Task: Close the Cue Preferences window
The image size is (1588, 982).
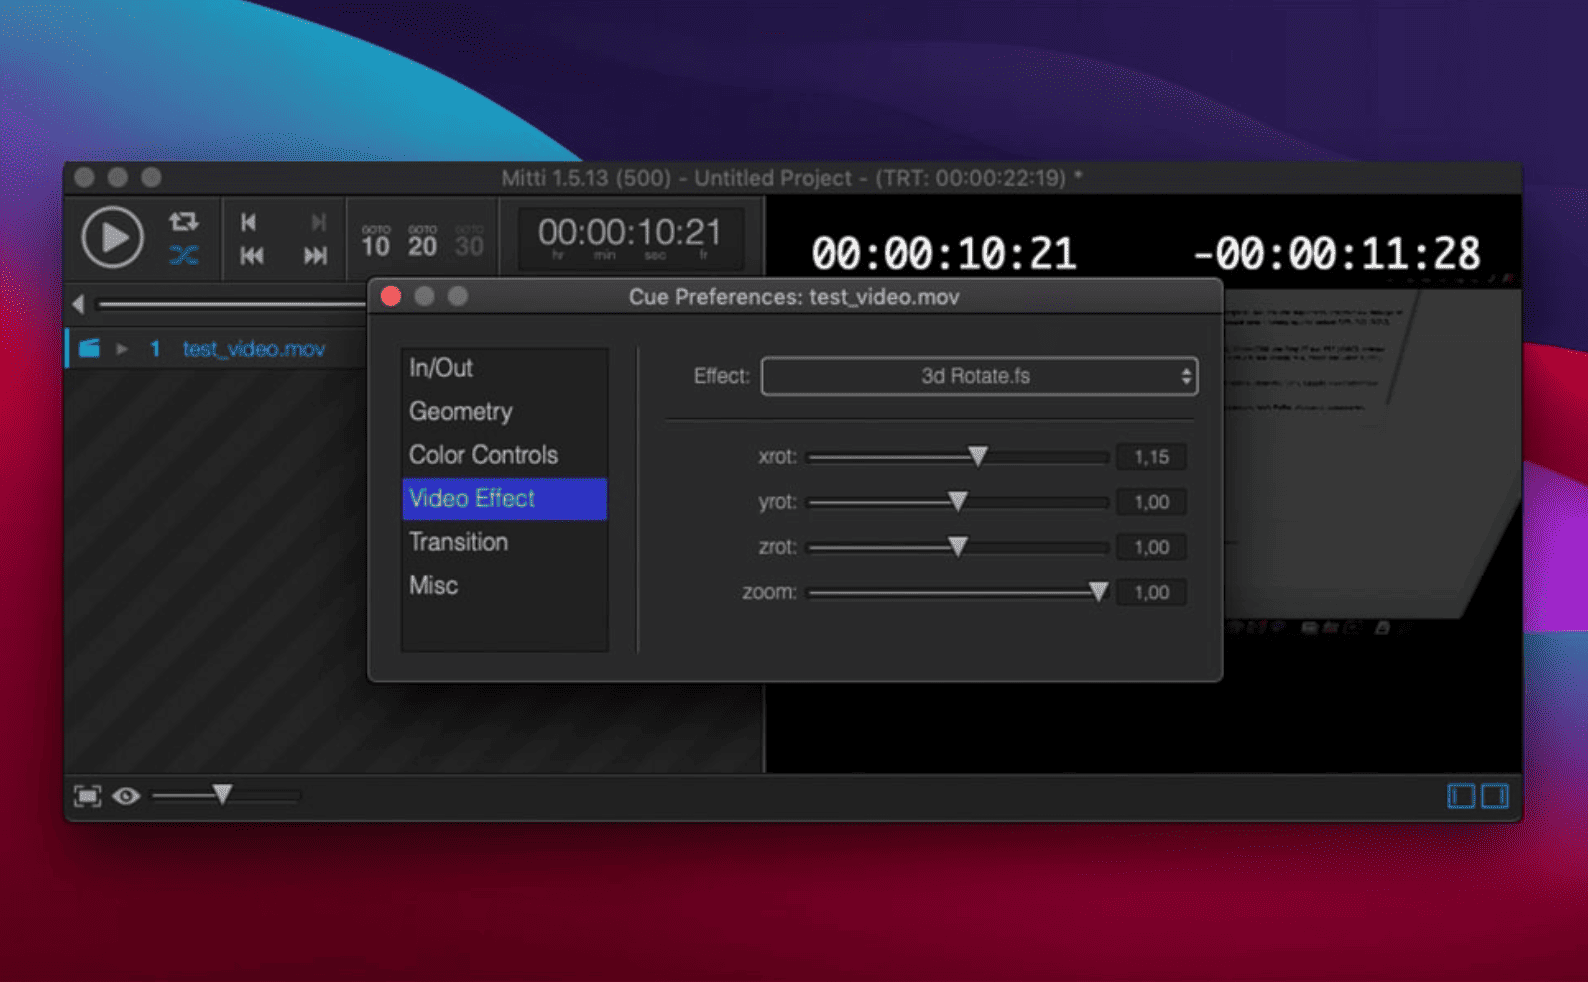Action: (x=391, y=296)
